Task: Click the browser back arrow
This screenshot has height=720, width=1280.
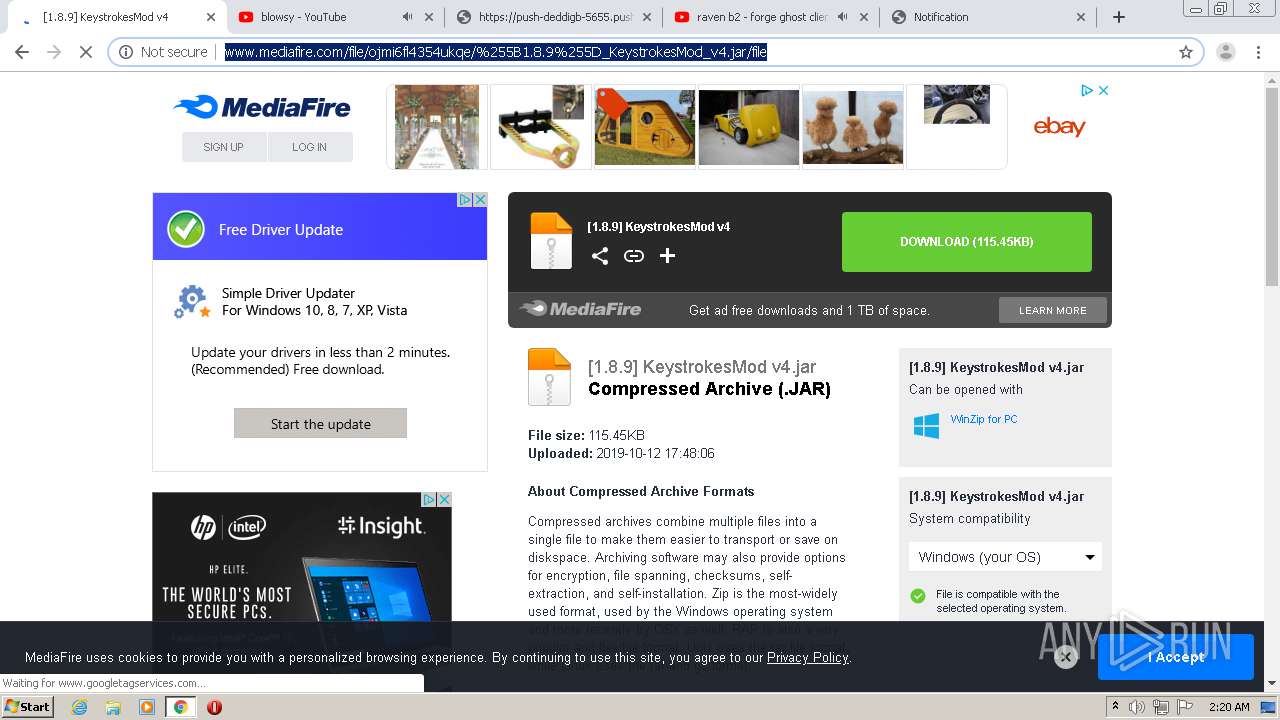Action: [x=22, y=52]
